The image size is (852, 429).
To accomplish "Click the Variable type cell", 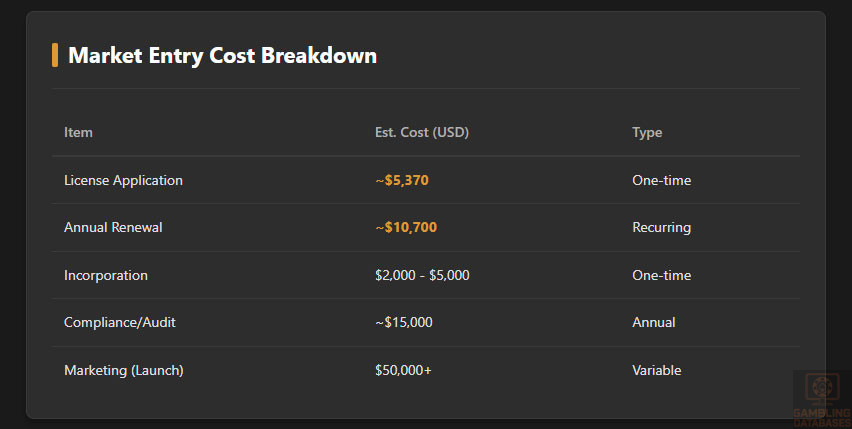I will pyautogui.click(x=656, y=370).
